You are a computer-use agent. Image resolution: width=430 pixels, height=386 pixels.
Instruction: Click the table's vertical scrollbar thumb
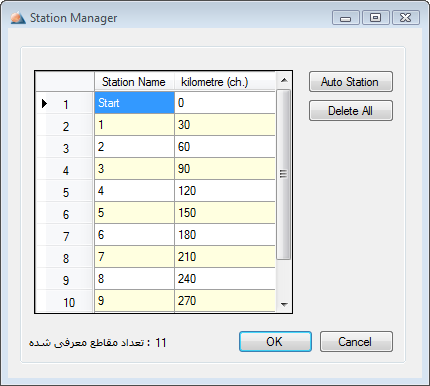(x=283, y=174)
